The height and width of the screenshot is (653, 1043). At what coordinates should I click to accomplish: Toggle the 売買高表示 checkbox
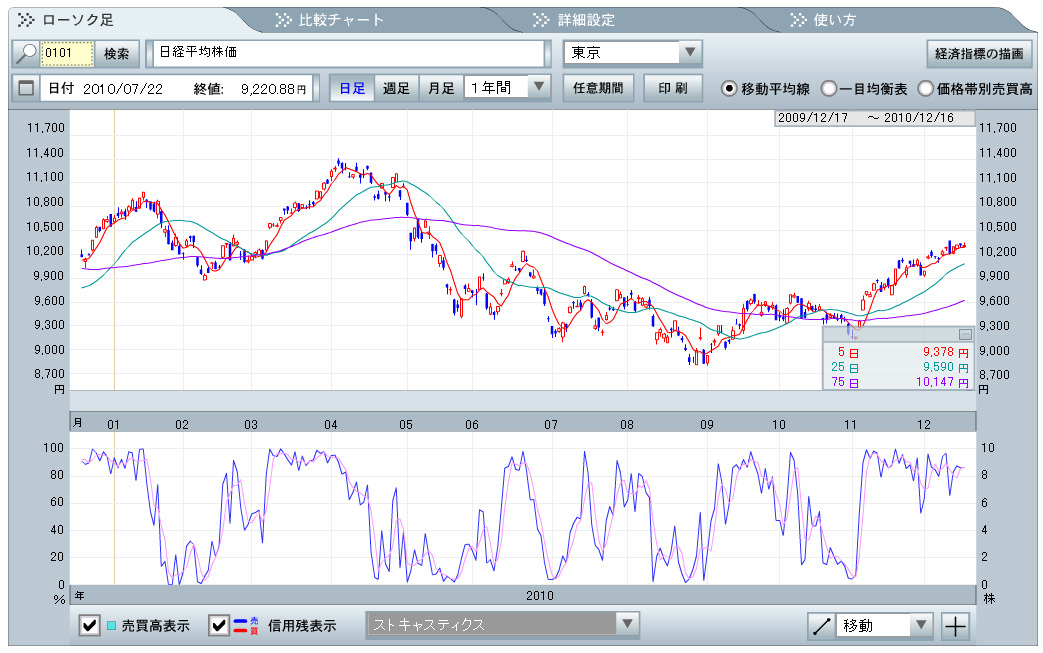point(89,626)
